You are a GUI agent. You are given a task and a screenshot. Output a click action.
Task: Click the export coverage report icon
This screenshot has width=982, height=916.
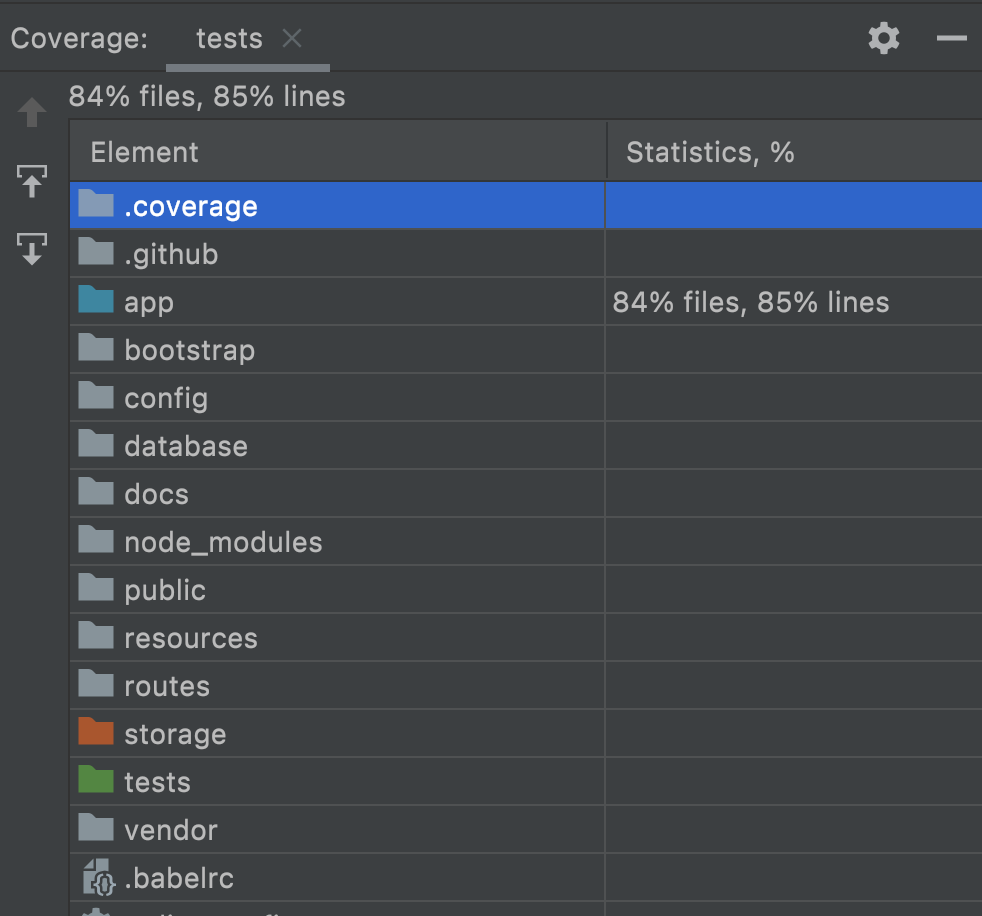(32, 248)
